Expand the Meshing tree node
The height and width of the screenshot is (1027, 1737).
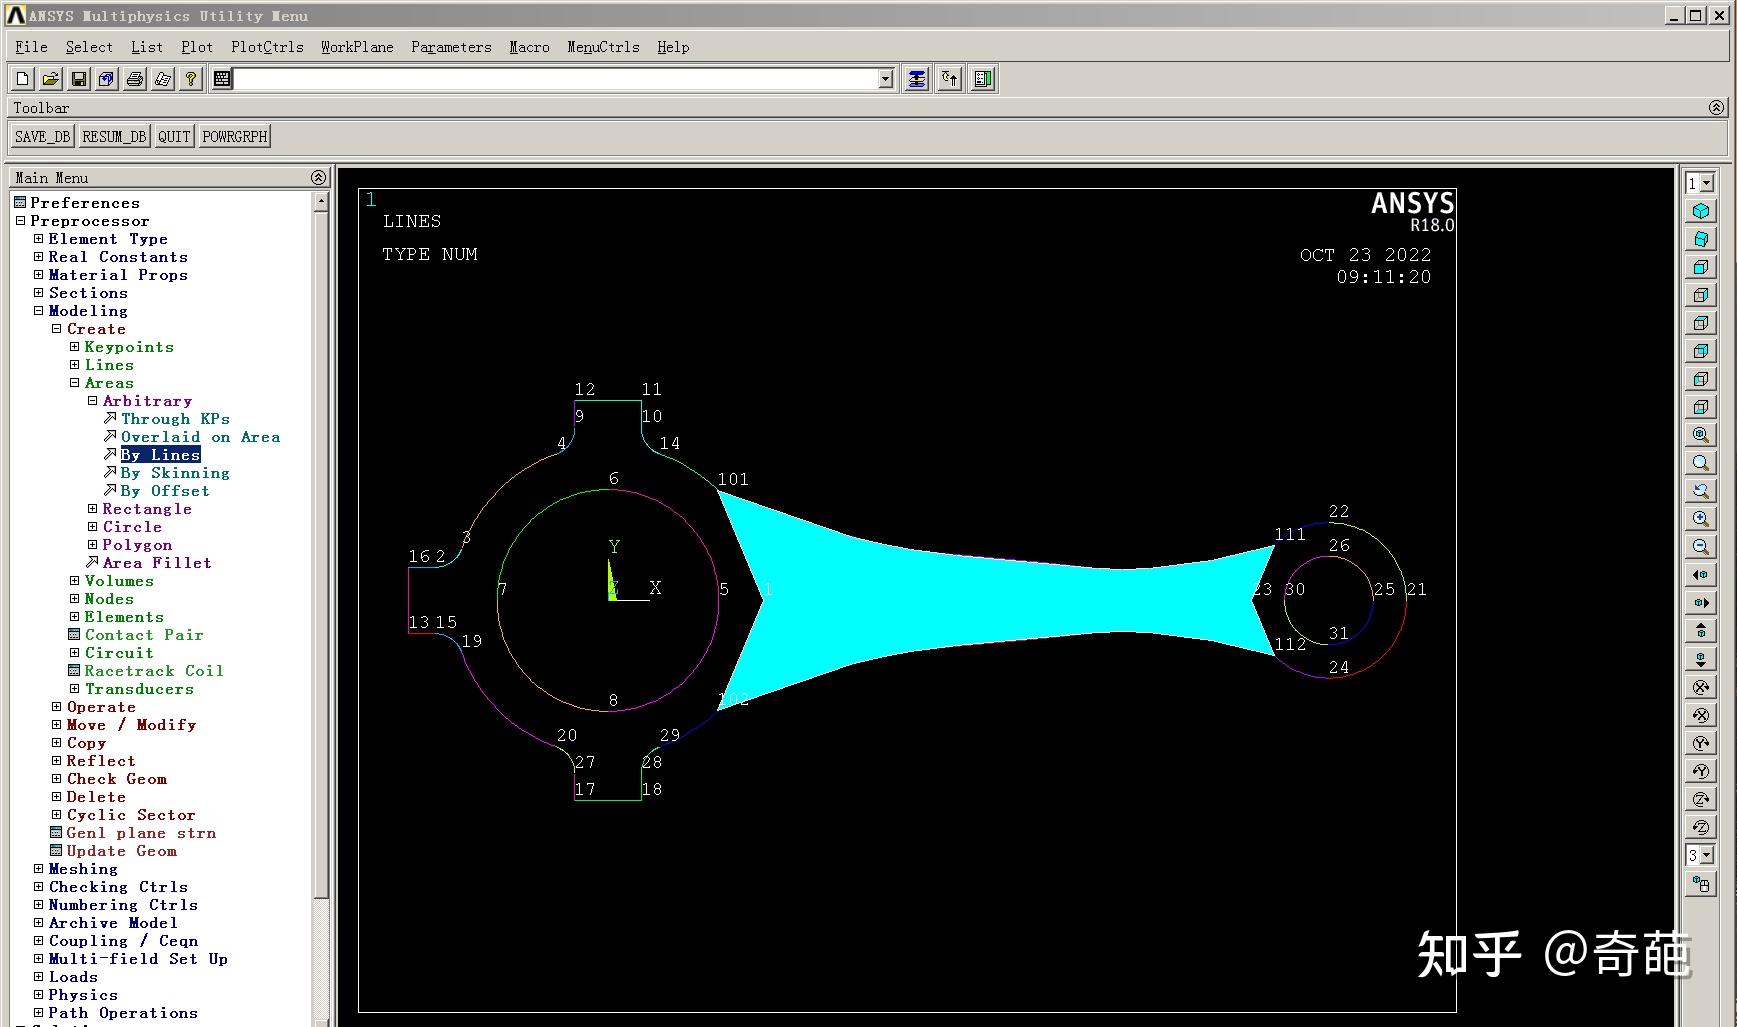(38, 869)
